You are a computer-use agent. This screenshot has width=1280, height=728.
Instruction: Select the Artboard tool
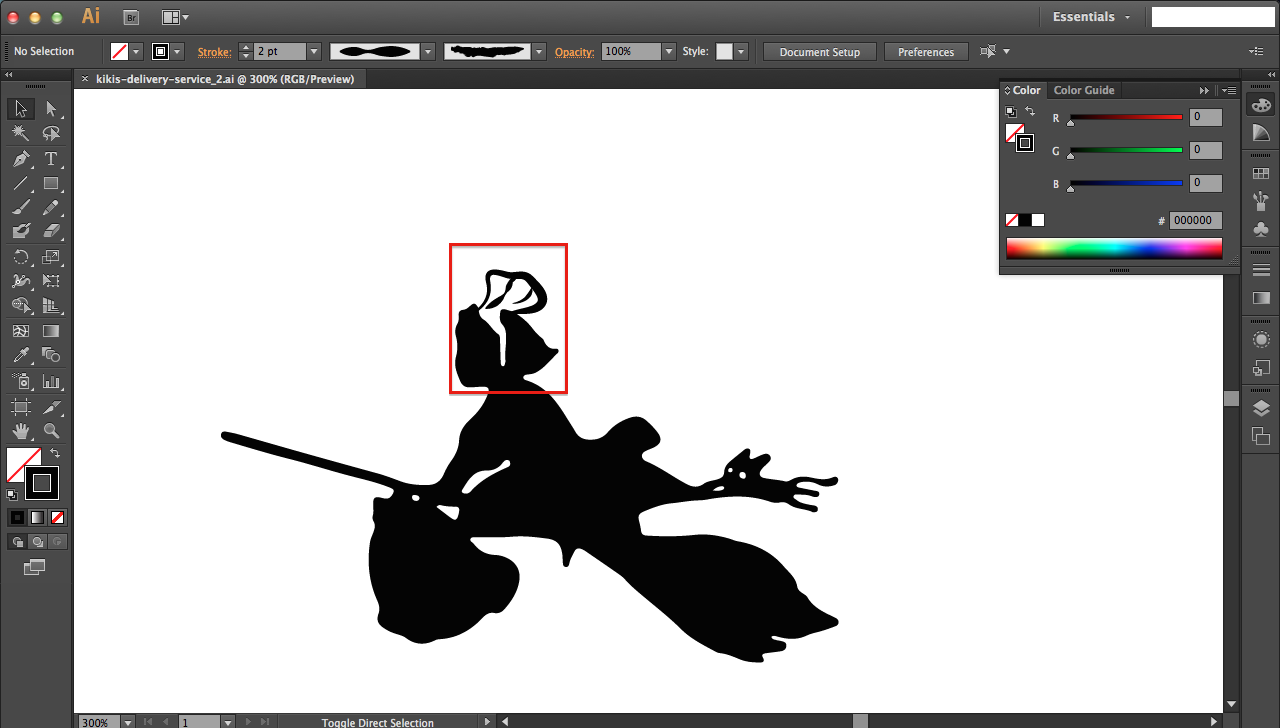point(21,407)
